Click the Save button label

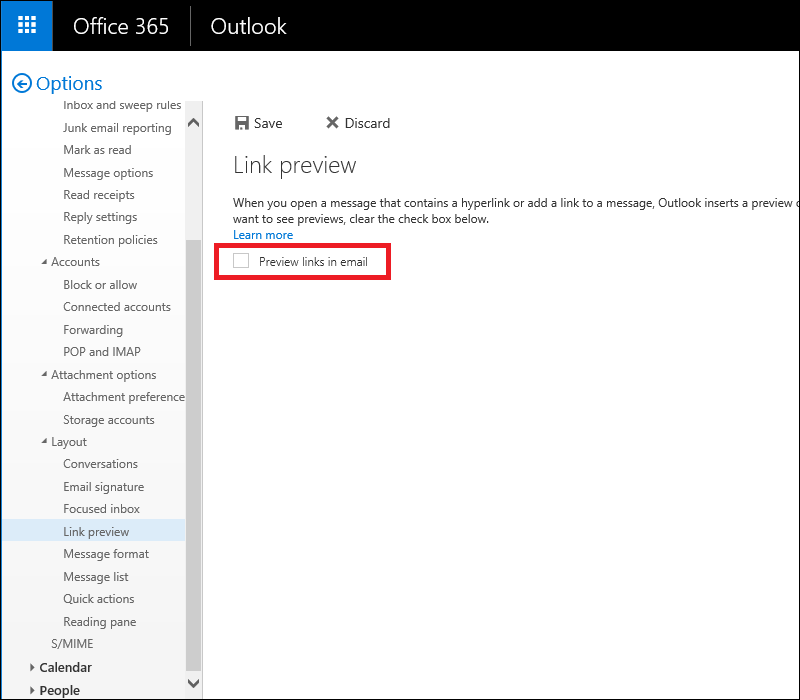268,123
